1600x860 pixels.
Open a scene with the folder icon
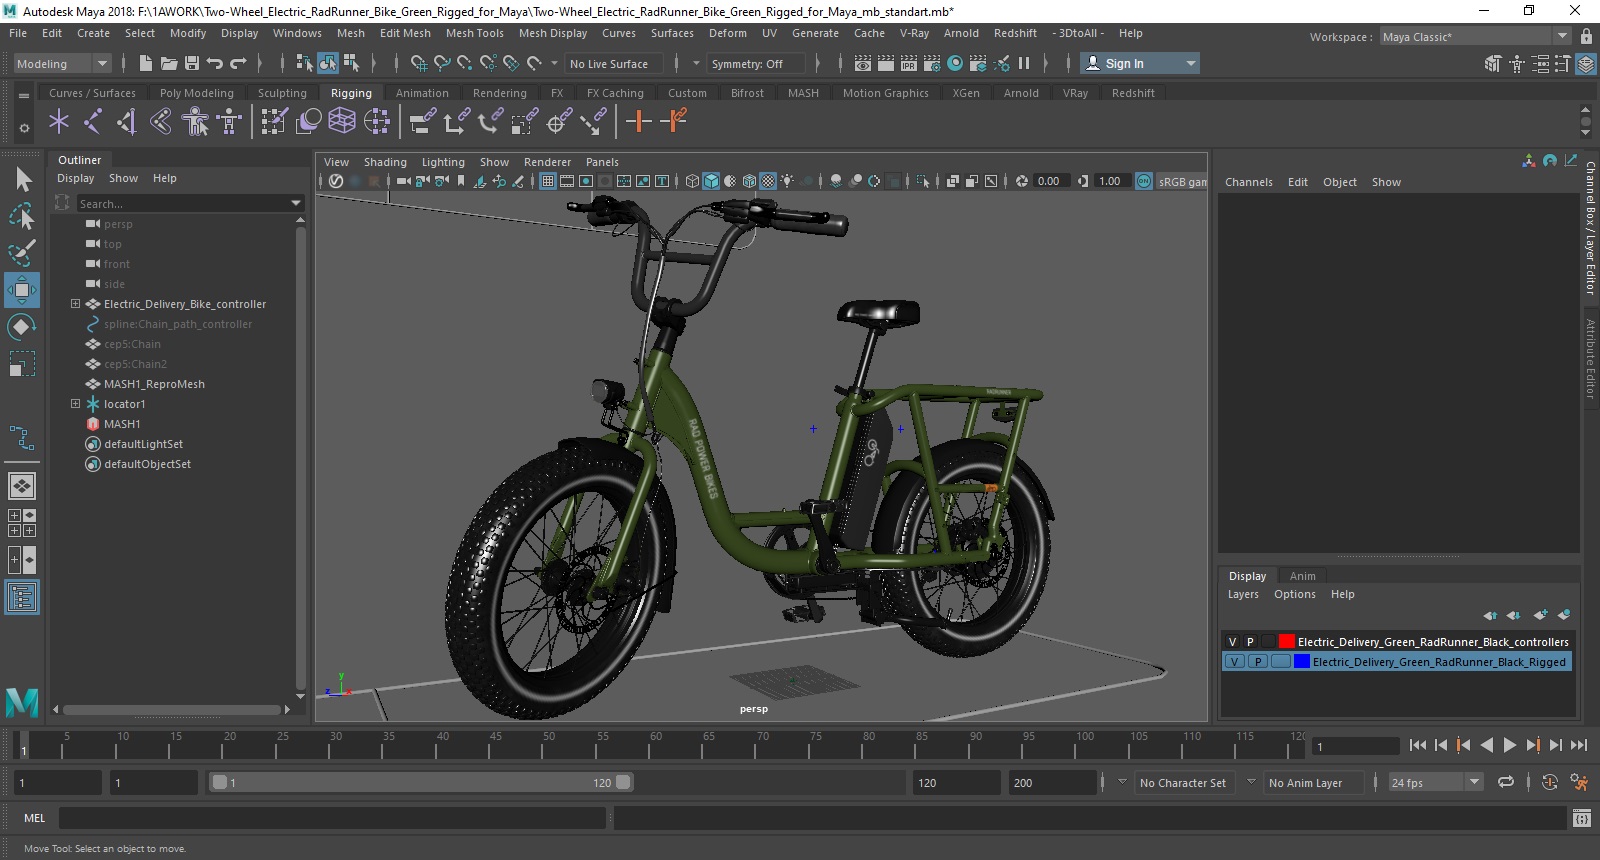coord(169,63)
